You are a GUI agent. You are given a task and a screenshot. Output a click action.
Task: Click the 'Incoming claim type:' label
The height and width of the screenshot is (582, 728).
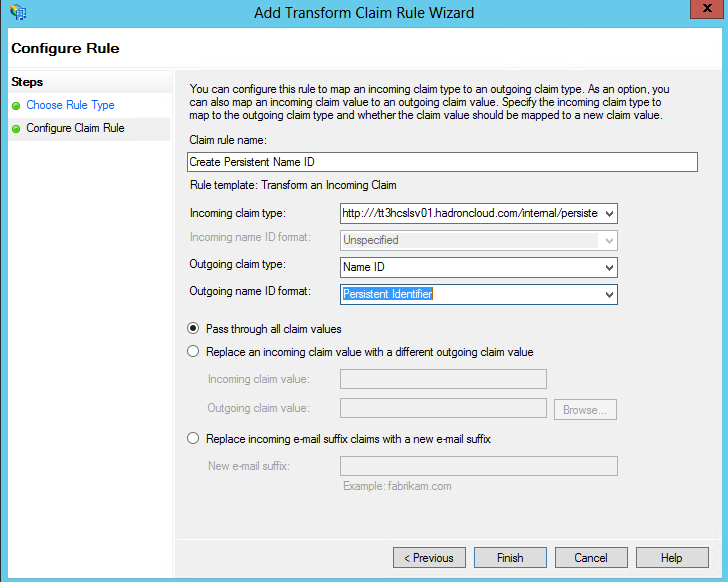click(x=238, y=213)
